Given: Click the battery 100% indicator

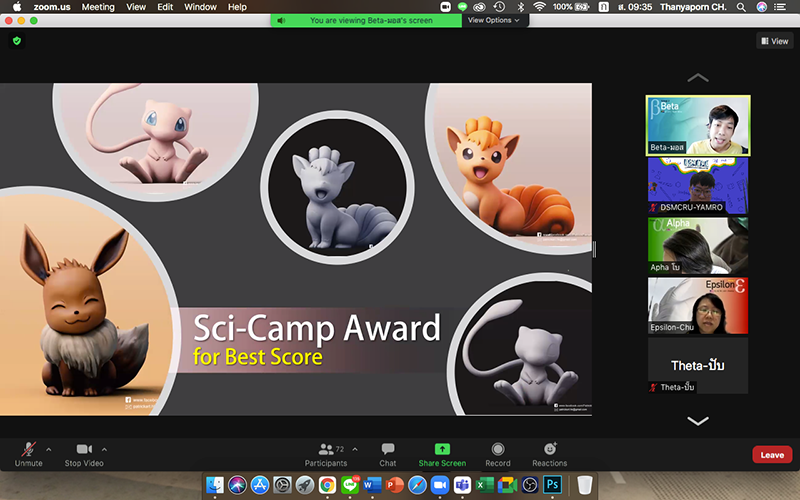Looking at the screenshot, I should 571,7.
